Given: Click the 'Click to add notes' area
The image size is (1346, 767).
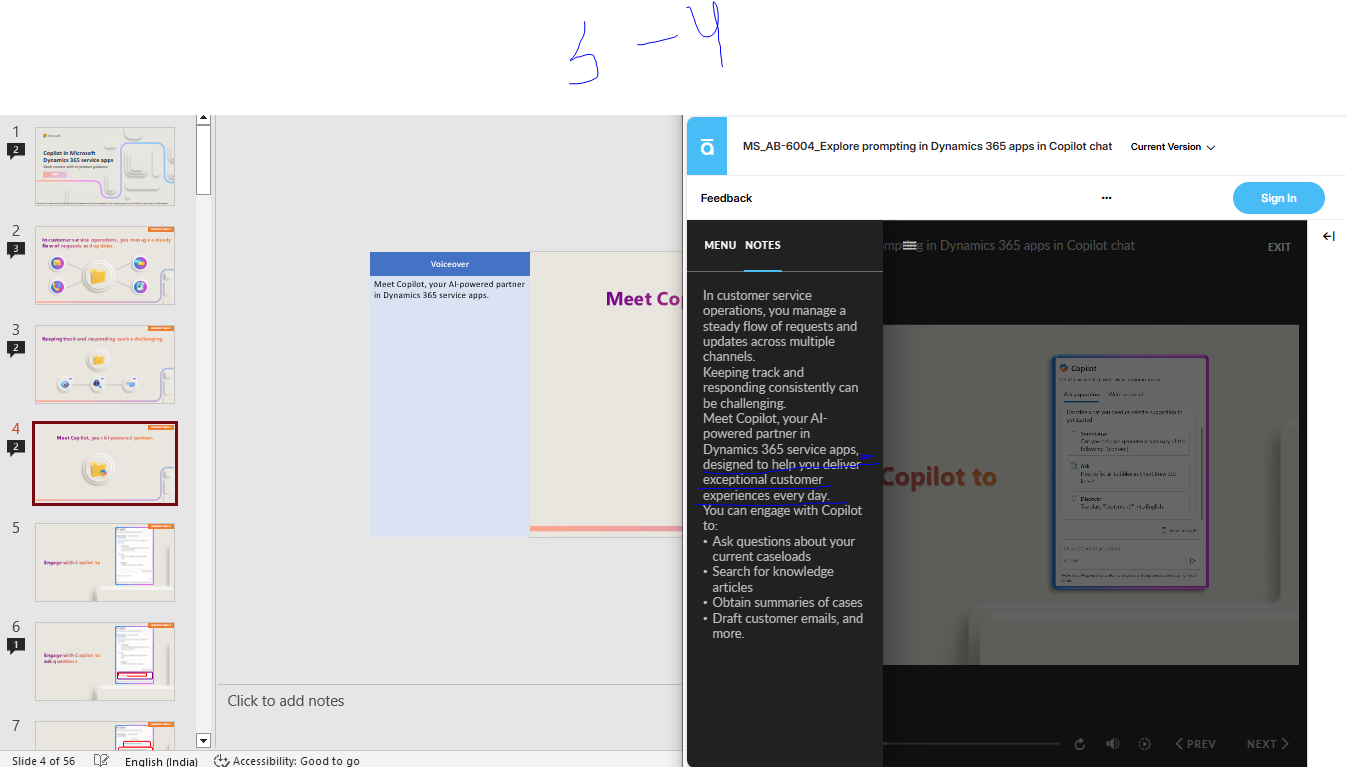Looking at the screenshot, I should [286, 700].
